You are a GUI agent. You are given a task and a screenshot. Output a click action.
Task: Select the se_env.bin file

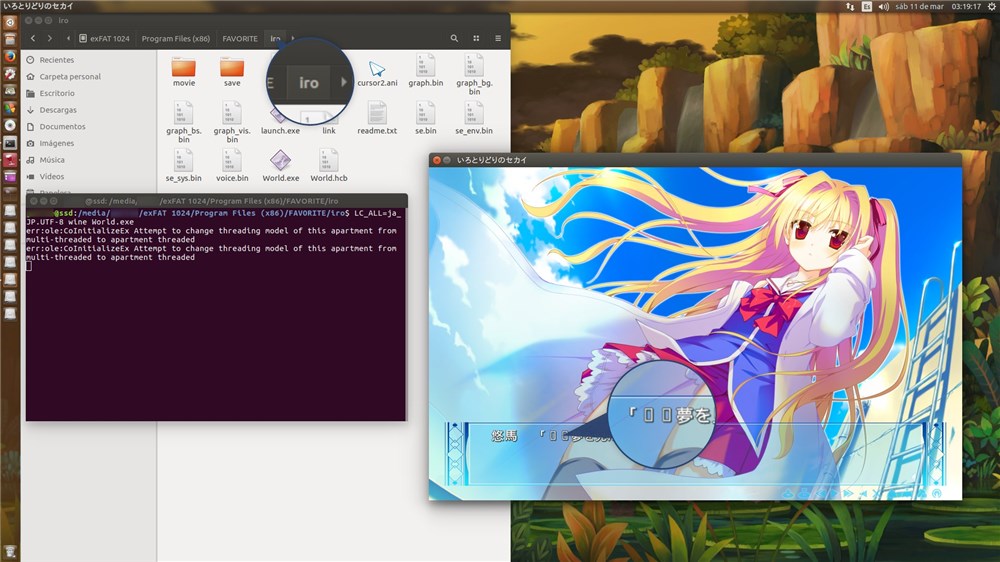pos(474,118)
